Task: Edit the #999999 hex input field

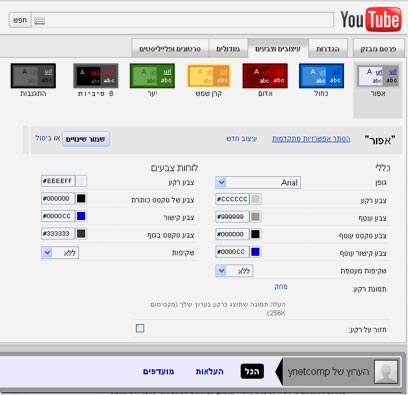Action: (232, 217)
